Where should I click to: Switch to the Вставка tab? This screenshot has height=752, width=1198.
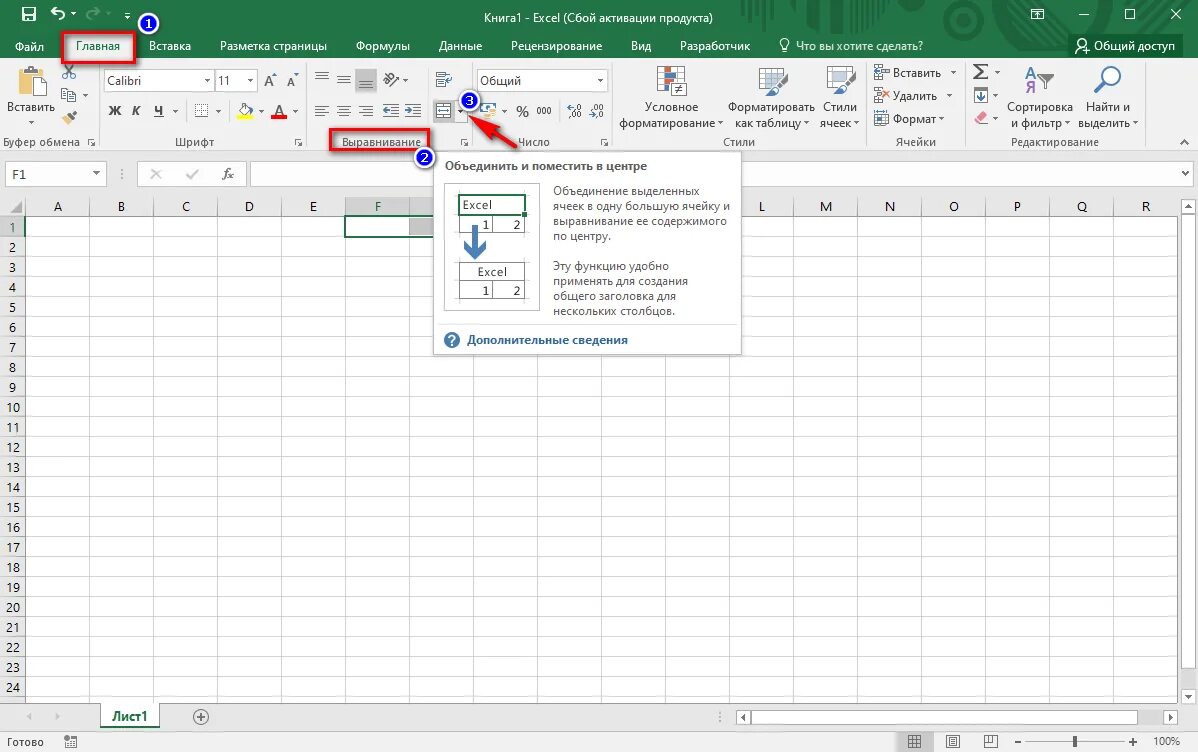tap(170, 46)
